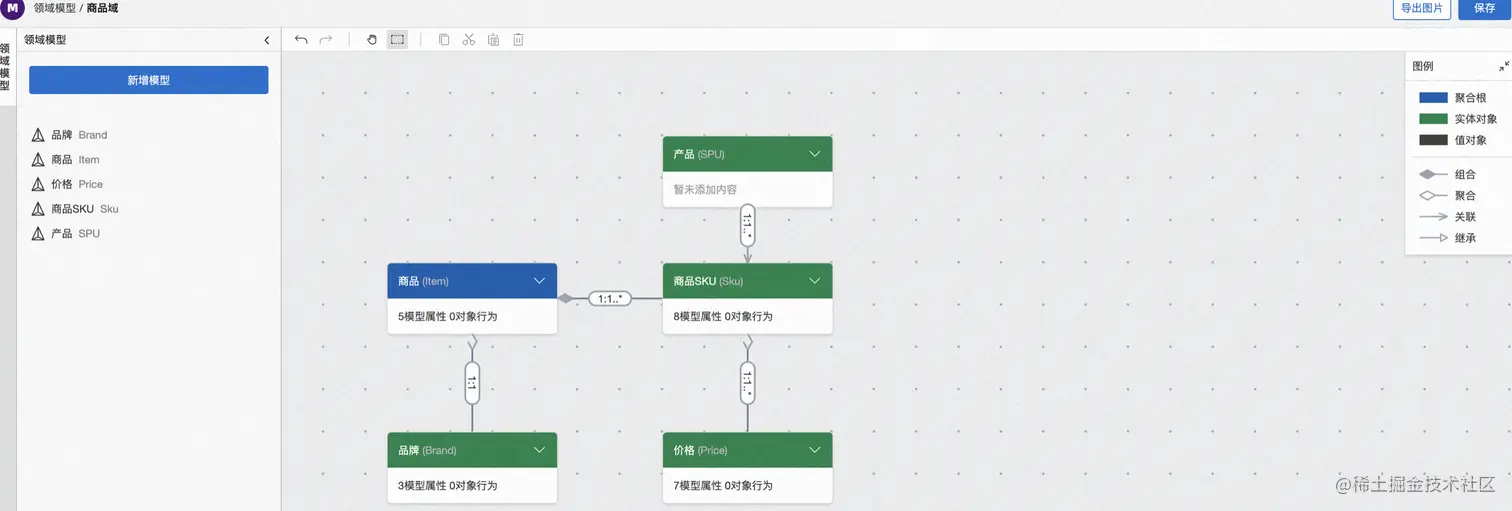The height and width of the screenshot is (511, 1512).
Task: Click the 聚合 hollow diamond symbol
Action: 1433,196
